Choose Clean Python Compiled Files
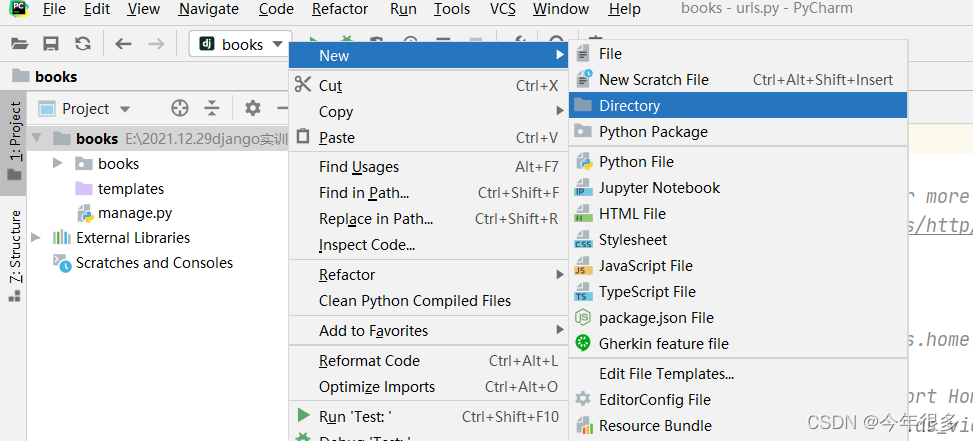This screenshot has height=441, width=973. pos(429,301)
